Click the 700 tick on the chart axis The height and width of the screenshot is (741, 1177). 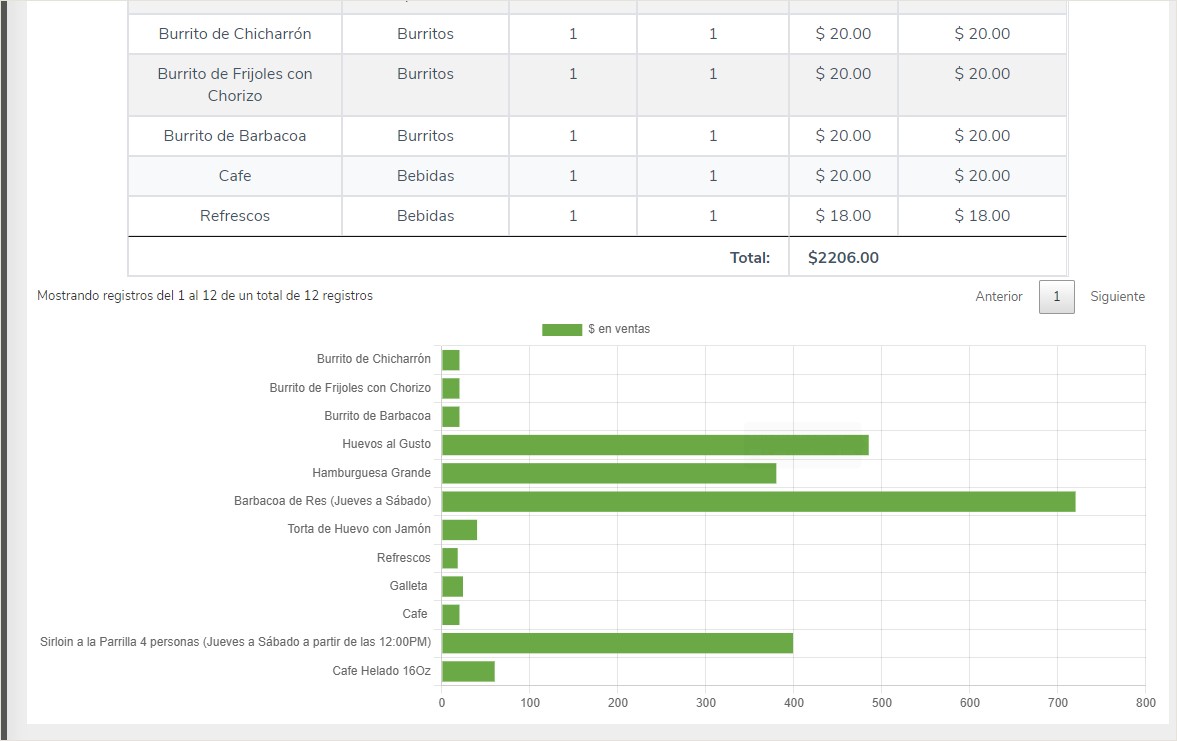click(x=1058, y=703)
